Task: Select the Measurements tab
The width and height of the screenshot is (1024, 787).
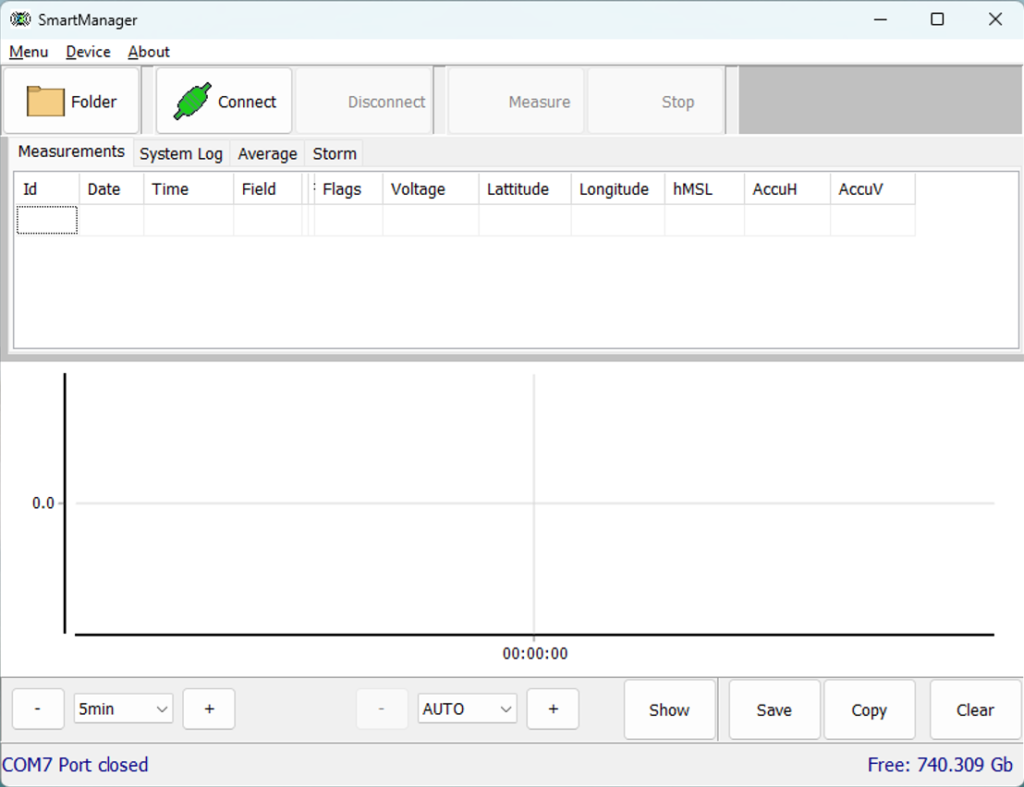Action: [72, 152]
